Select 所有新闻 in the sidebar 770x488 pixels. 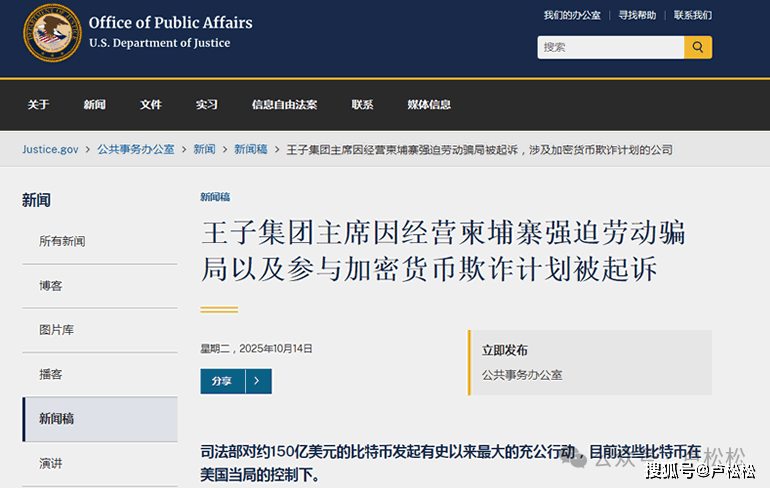pyautogui.click(x=62, y=241)
